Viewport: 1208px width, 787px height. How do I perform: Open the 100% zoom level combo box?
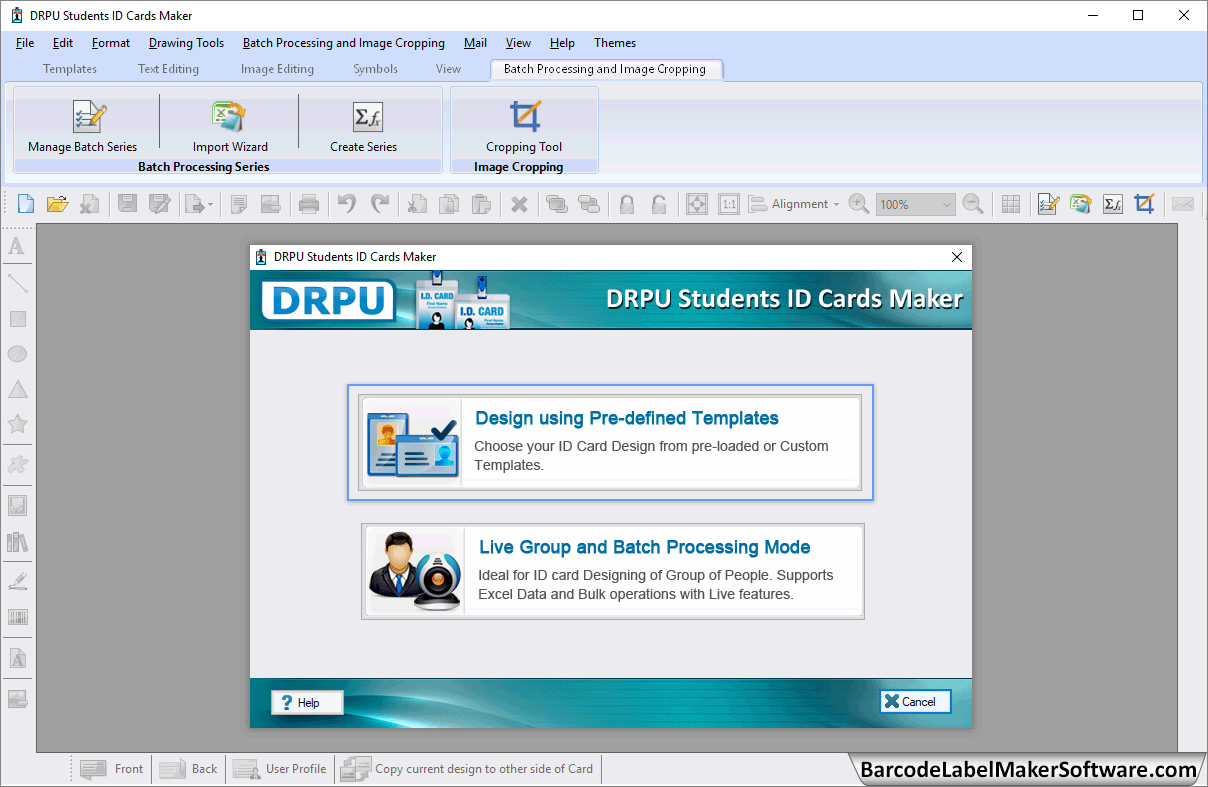[x=916, y=204]
